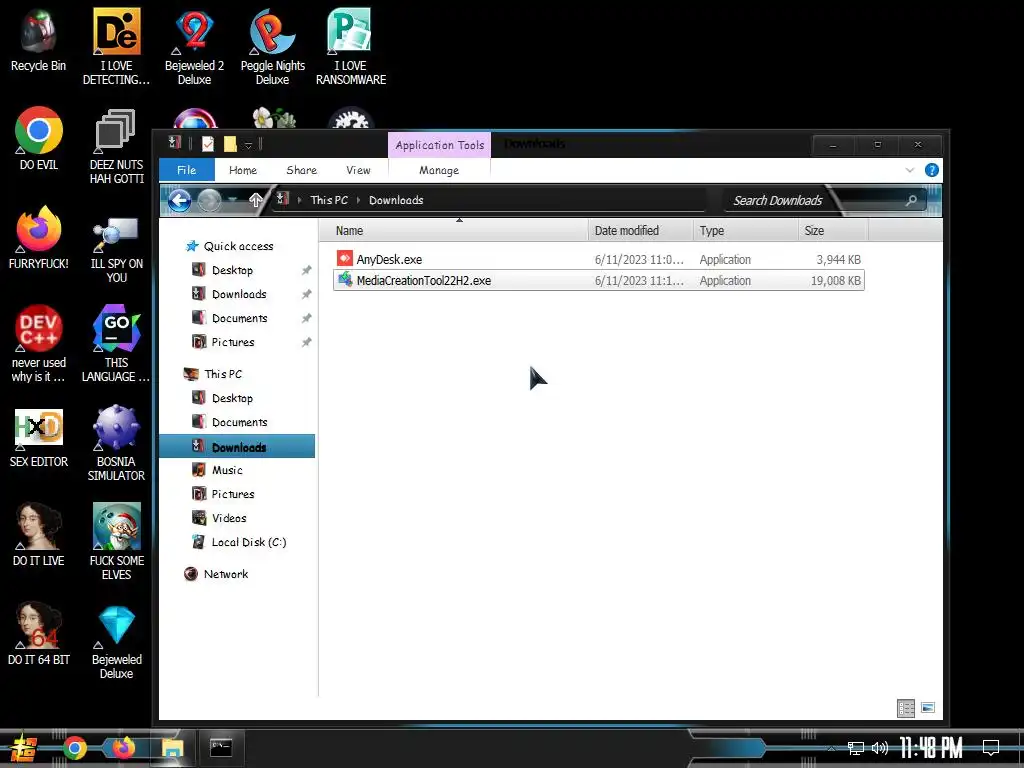The image size is (1024, 768).
Task: Click the taskbar clock showing 11:48 PM
Action: [x=931, y=748]
